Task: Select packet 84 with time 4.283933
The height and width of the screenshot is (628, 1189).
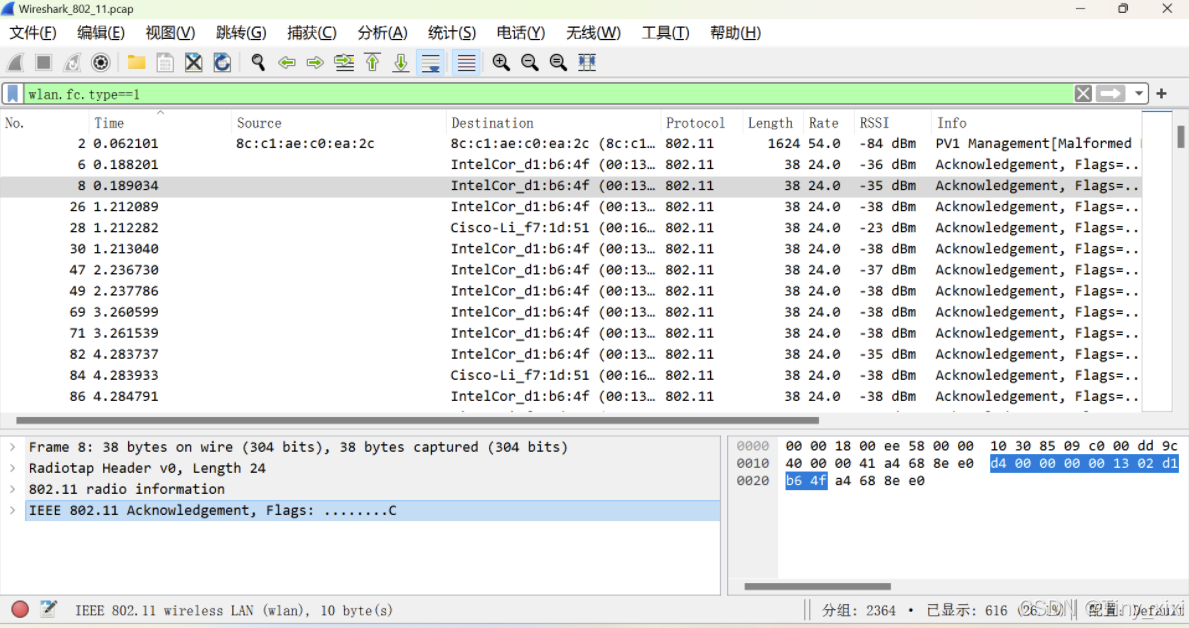Action: (570, 375)
